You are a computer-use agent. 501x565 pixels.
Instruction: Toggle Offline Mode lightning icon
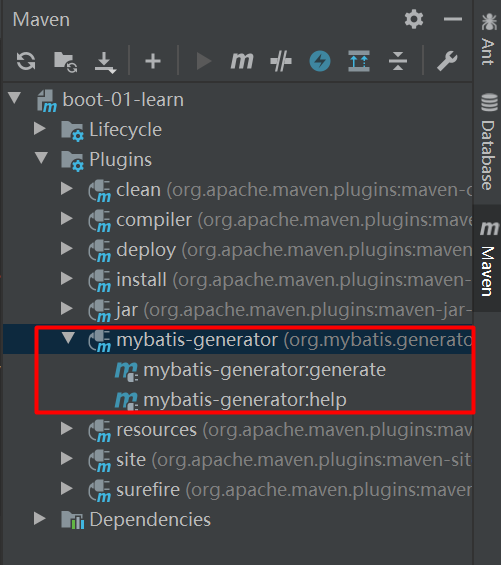coord(320,61)
